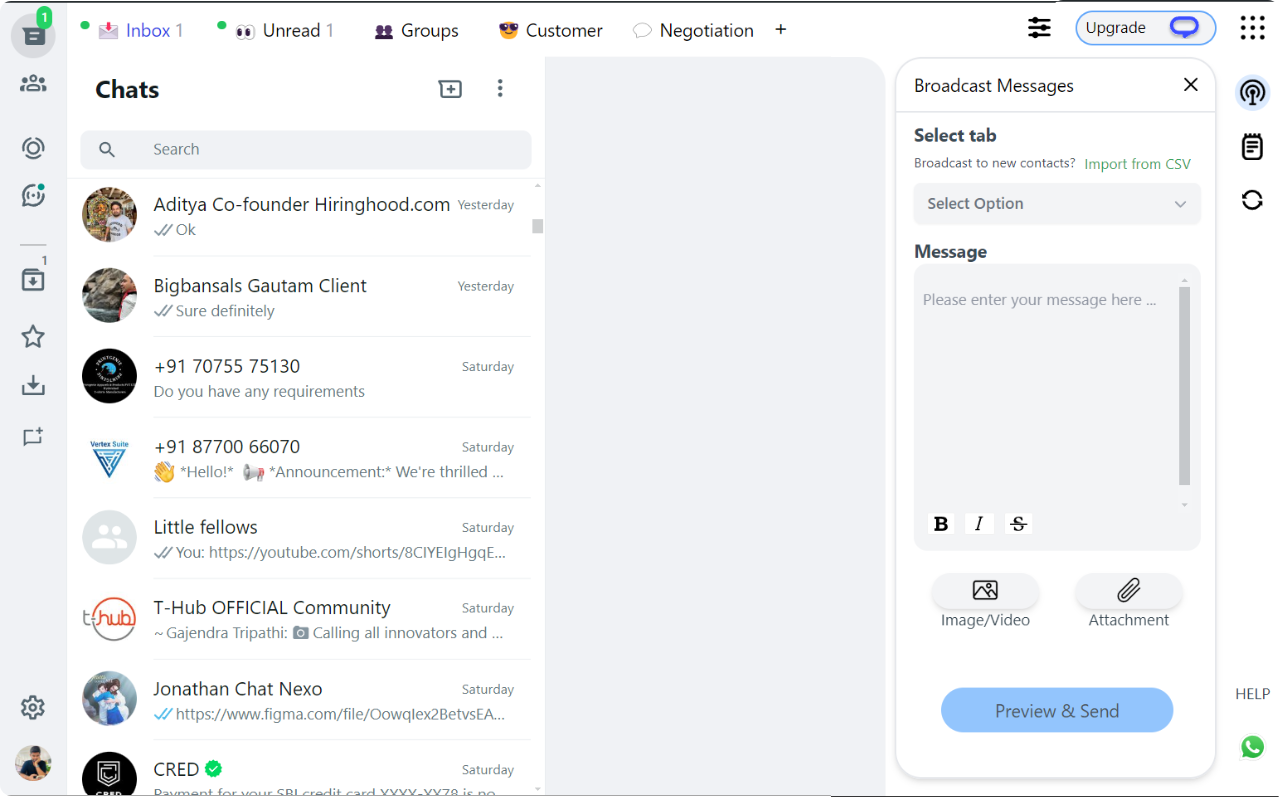Click the floating WhatsApp icon
Screen dimensions: 1280x800
coord(1252,747)
